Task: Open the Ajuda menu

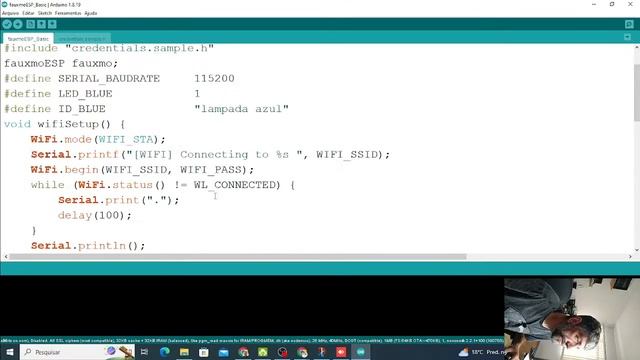Action: click(91, 13)
